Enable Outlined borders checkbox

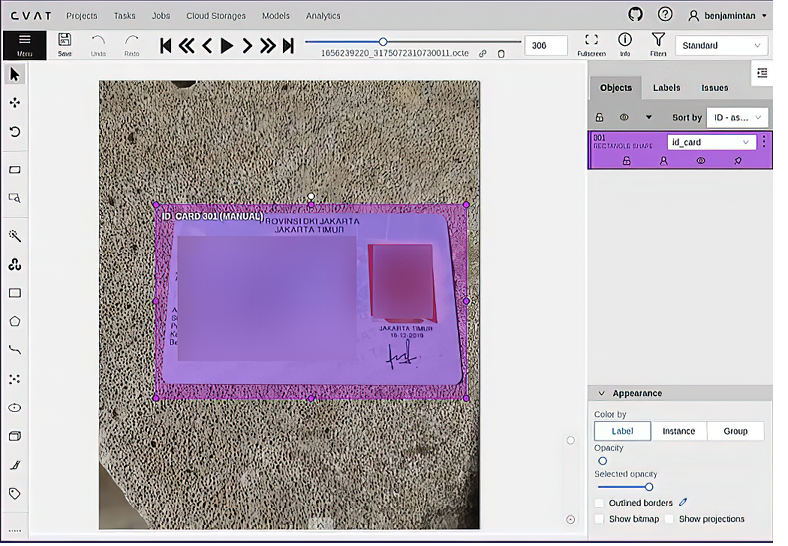pyautogui.click(x=599, y=503)
